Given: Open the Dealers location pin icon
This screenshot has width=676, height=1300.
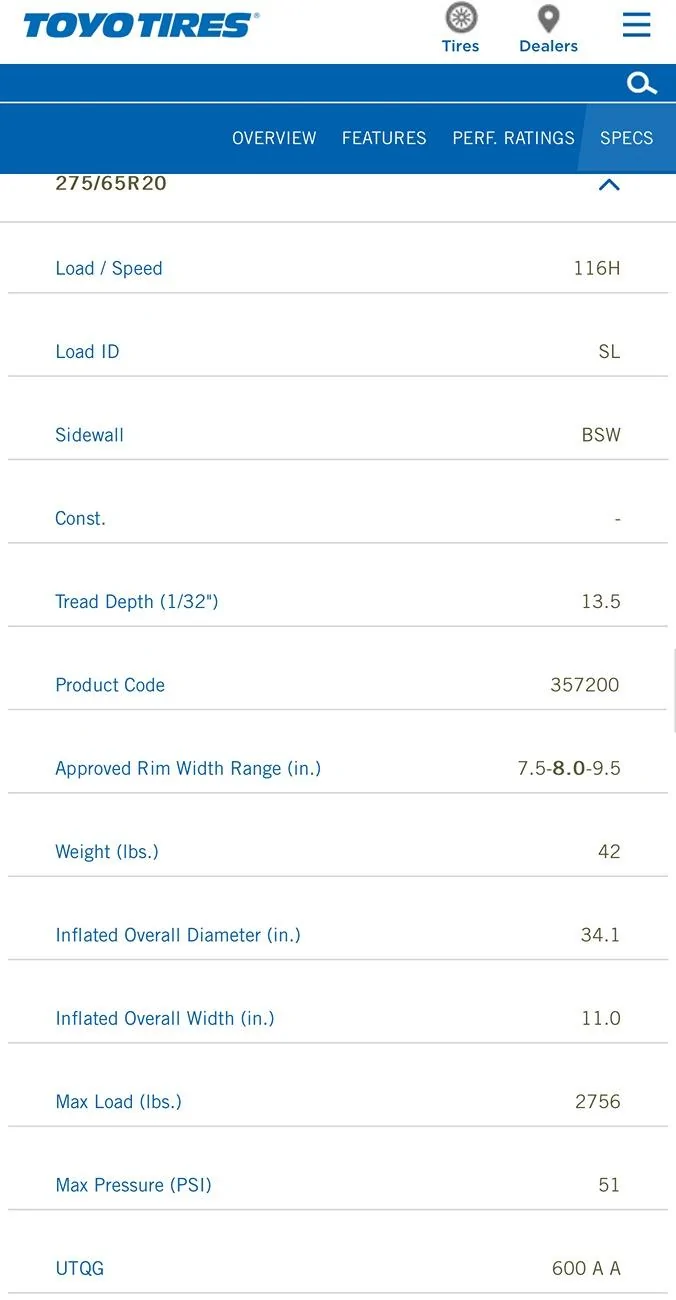Looking at the screenshot, I should (548, 19).
